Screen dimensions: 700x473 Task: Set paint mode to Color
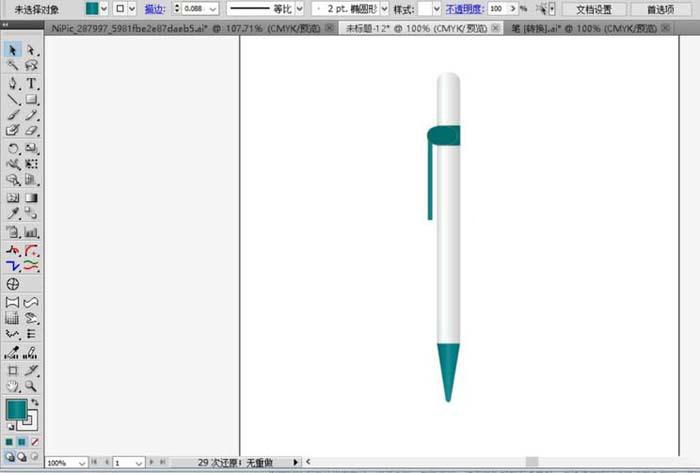coord(9,442)
